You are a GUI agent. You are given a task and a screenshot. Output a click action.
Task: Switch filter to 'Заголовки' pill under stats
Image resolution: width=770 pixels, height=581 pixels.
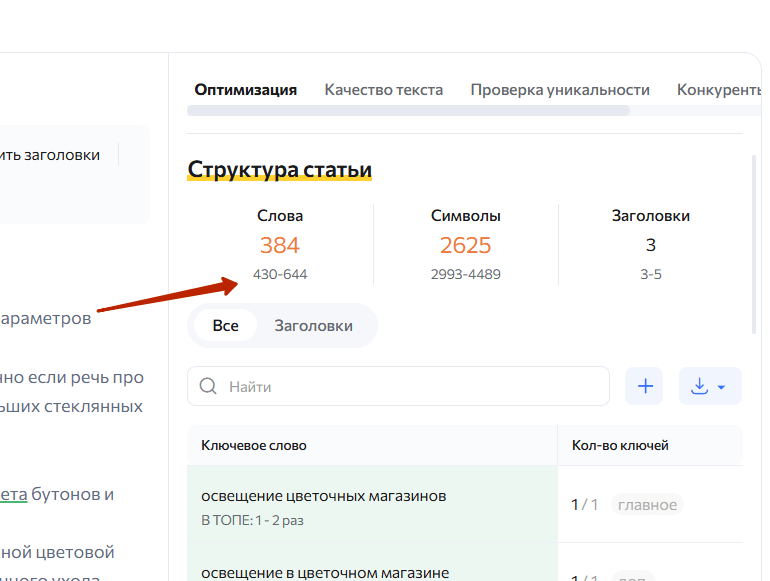pyautogui.click(x=313, y=326)
